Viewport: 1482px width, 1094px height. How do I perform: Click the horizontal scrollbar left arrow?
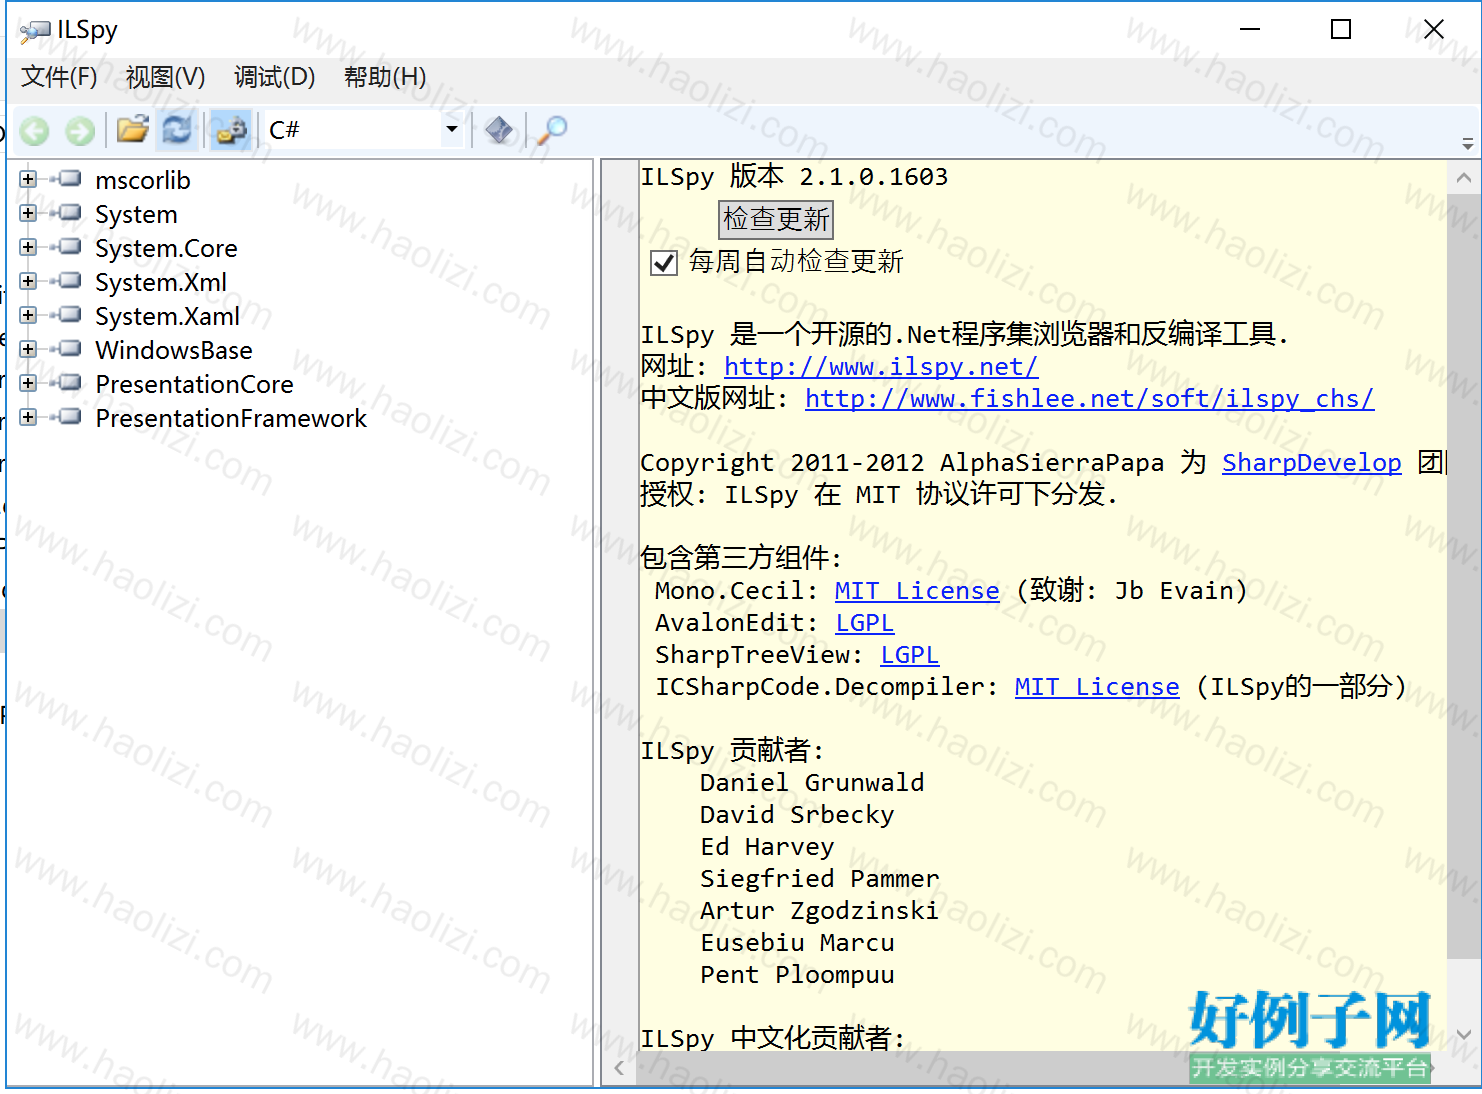(619, 1068)
